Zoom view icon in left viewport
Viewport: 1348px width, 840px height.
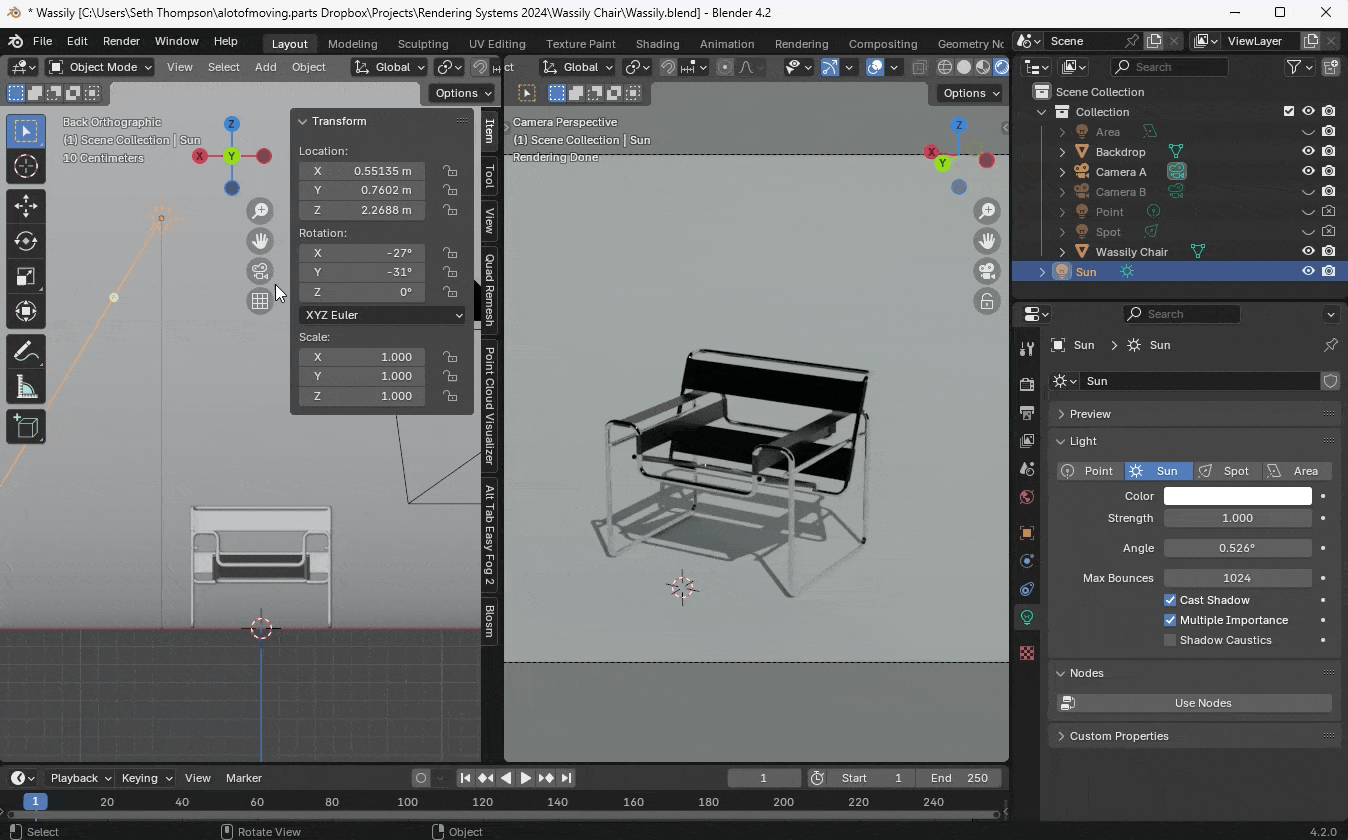tap(260, 211)
